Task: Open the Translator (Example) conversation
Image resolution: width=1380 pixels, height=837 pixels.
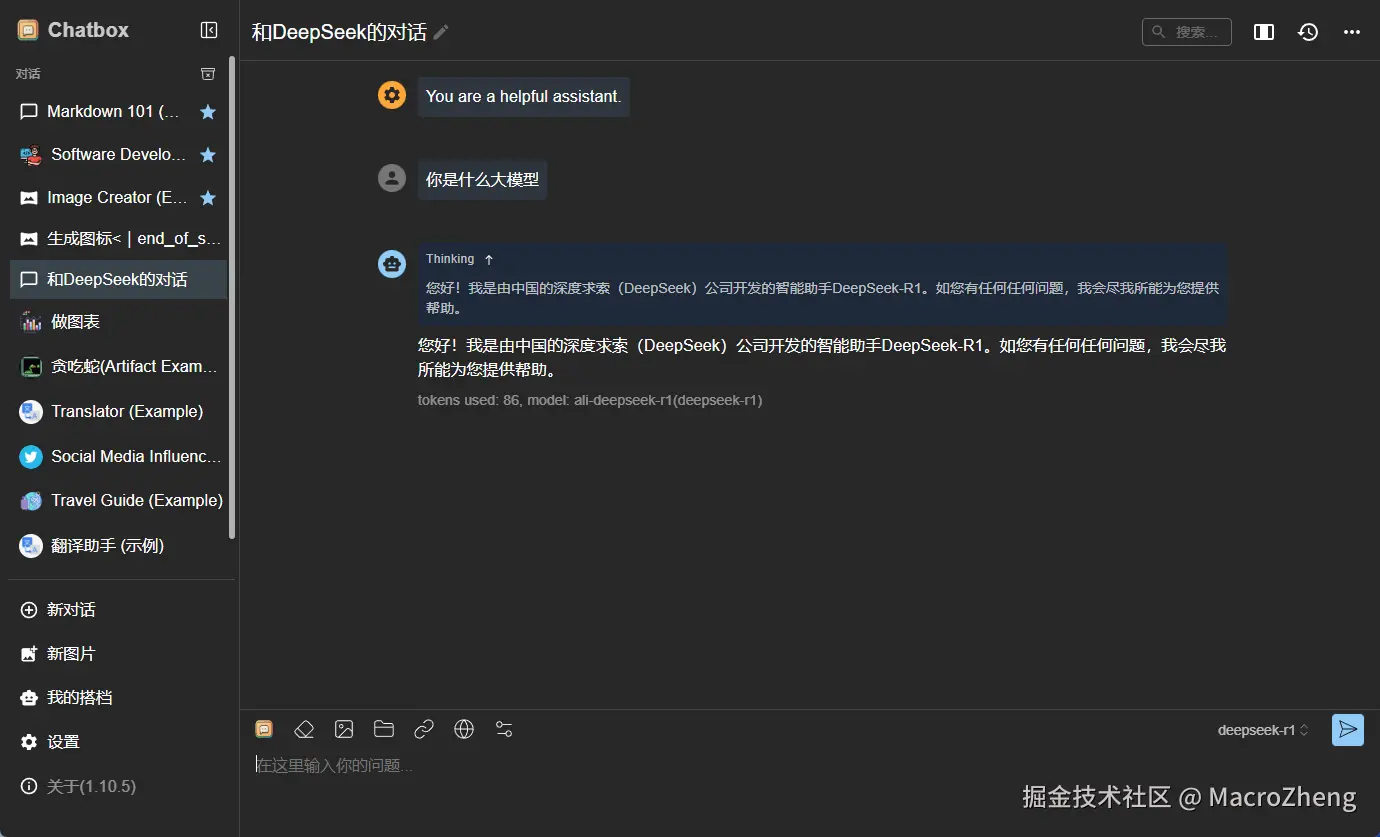Action: tap(118, 411)
